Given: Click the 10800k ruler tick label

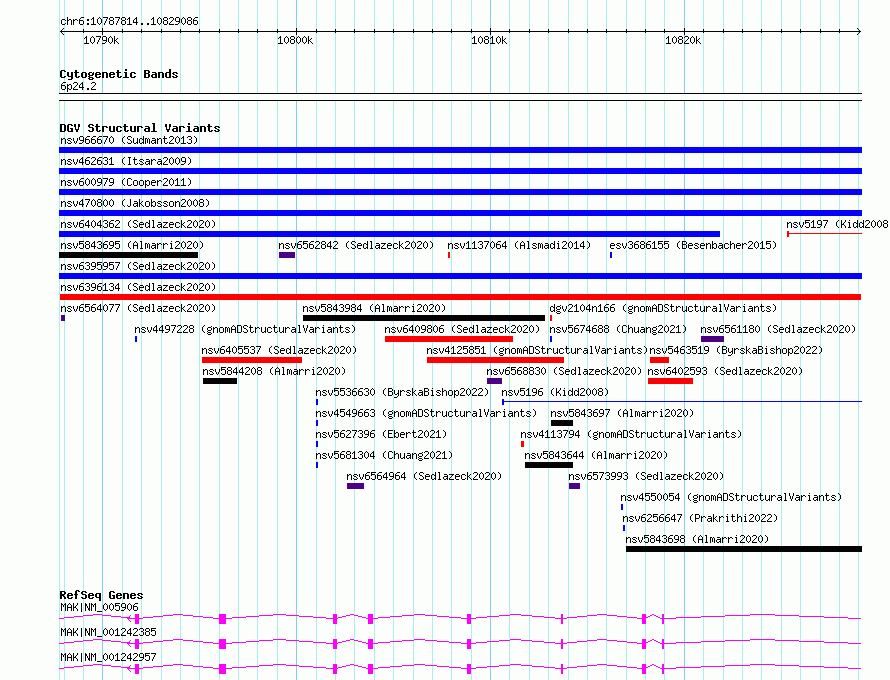Looking at the screenshot, I should 295,40.
